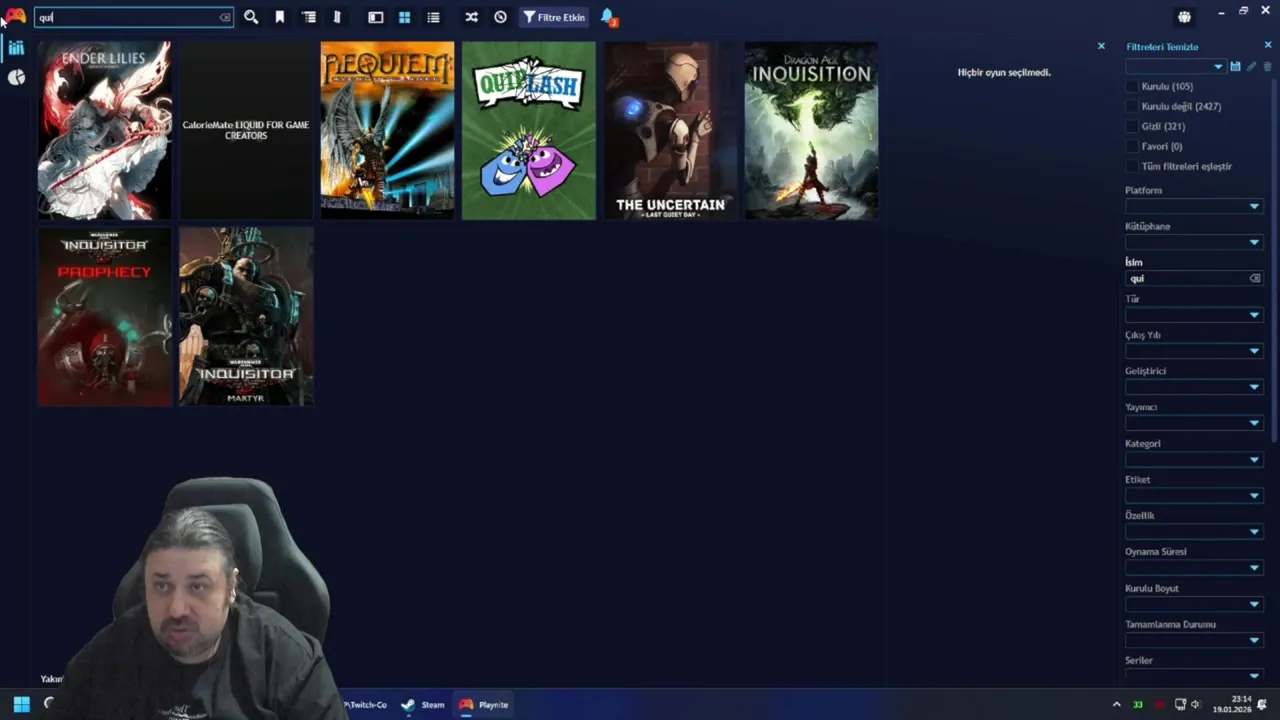The height and width of the screenshot is (720, 1280).
Task: Show hidden system tray icons
Action: click(1116, 704)
